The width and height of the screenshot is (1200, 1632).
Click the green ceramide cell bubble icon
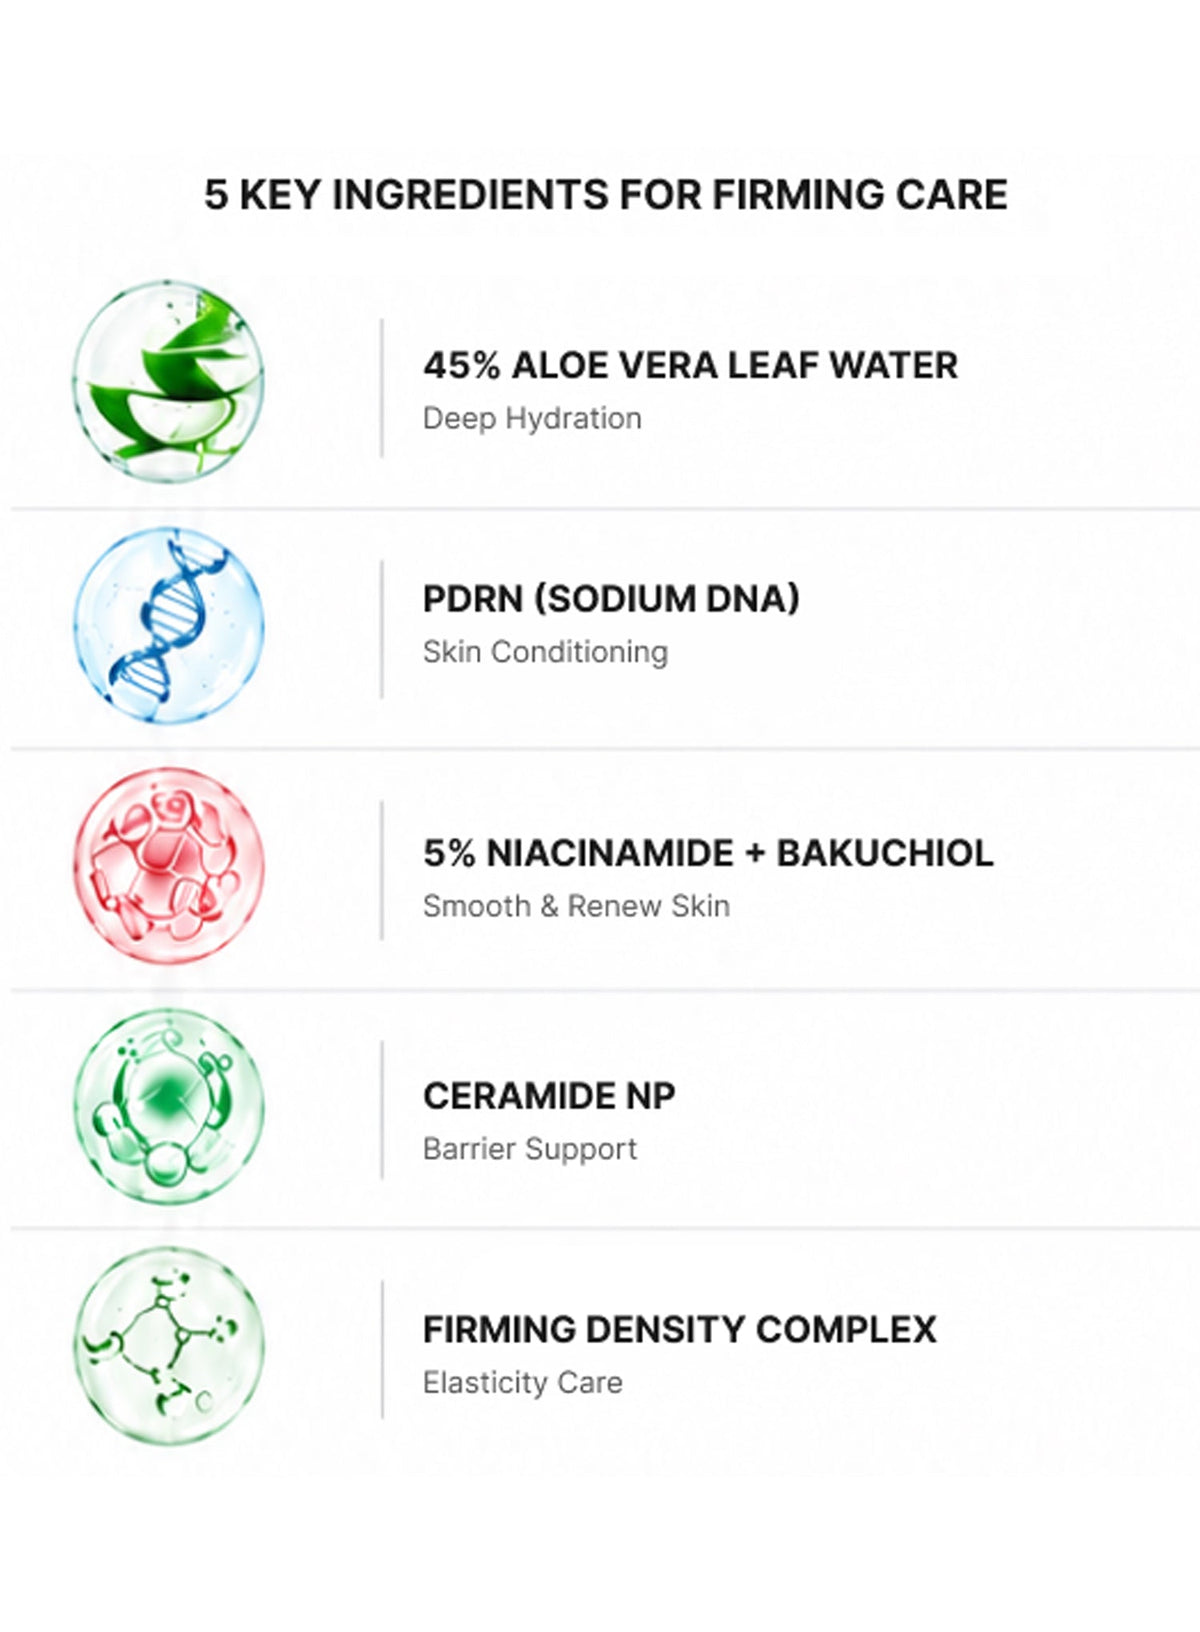[169, 1105]
